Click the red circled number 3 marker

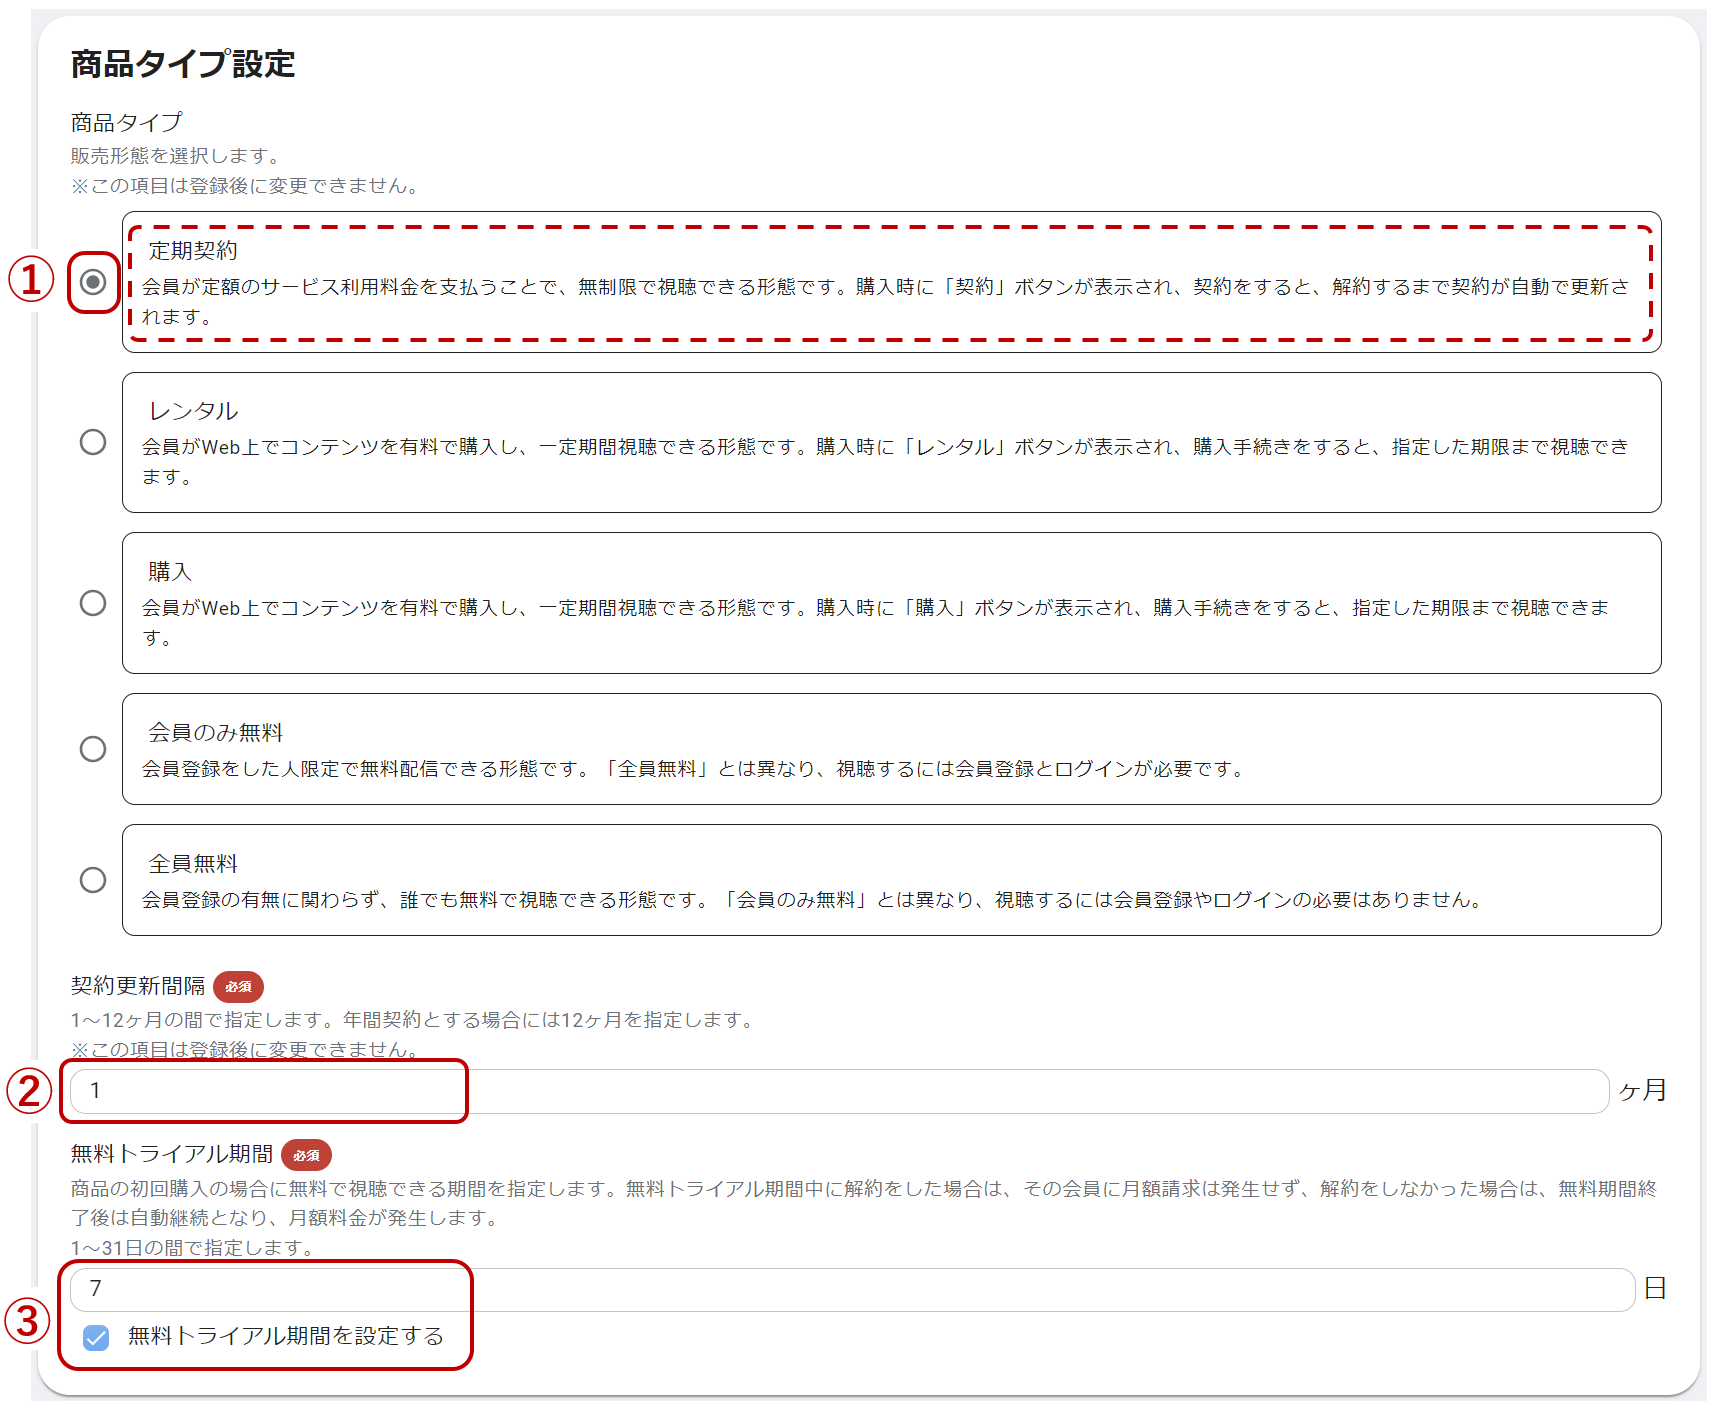pyautogui.click(x=28, y=1320)
